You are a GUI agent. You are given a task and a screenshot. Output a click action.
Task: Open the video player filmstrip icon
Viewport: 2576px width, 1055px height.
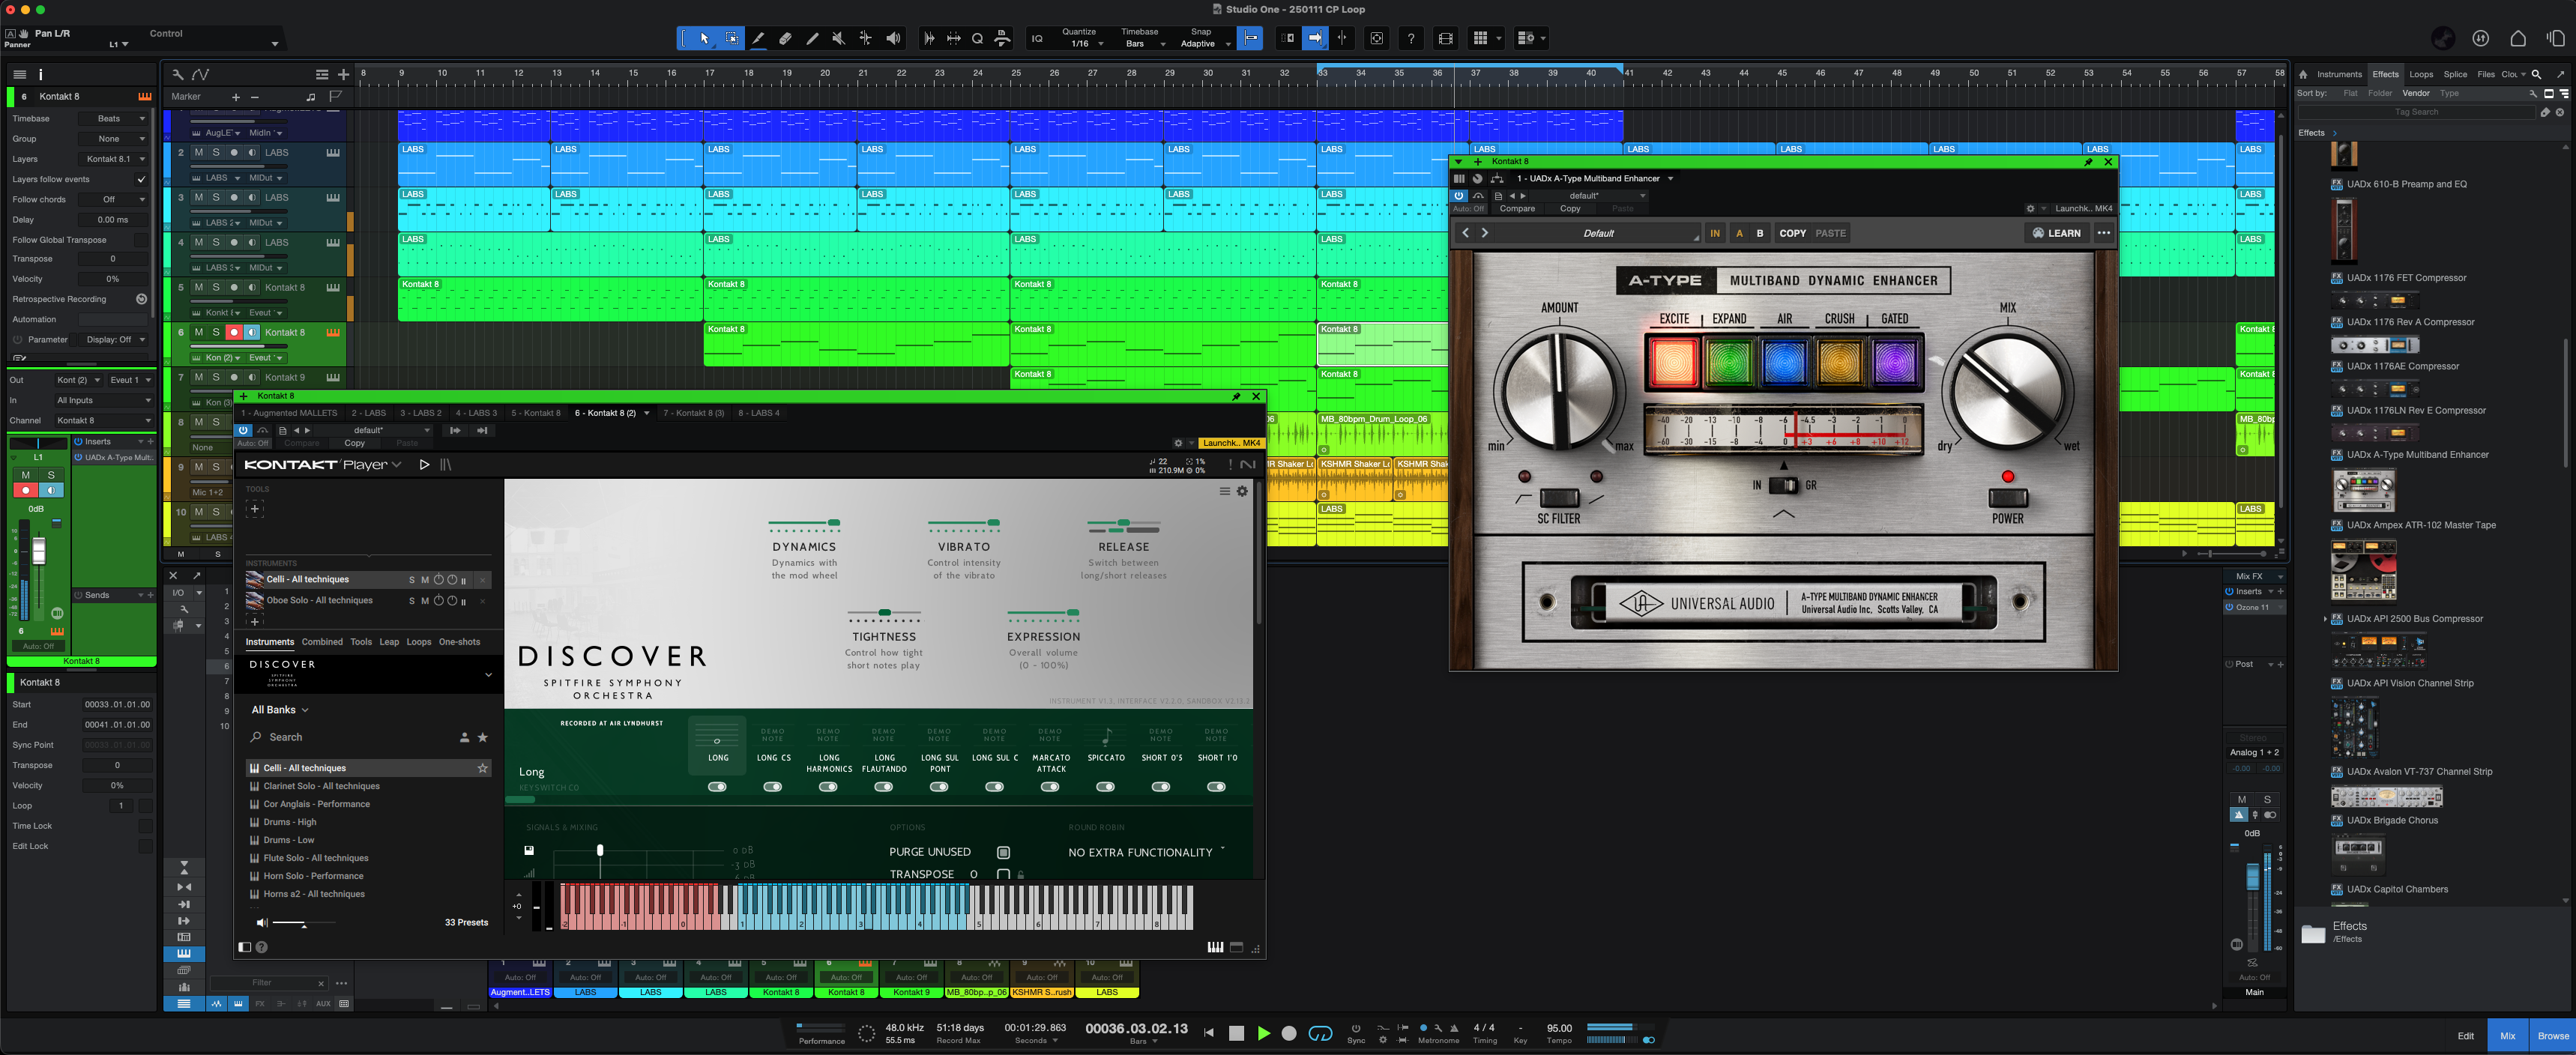point(1445,38)
